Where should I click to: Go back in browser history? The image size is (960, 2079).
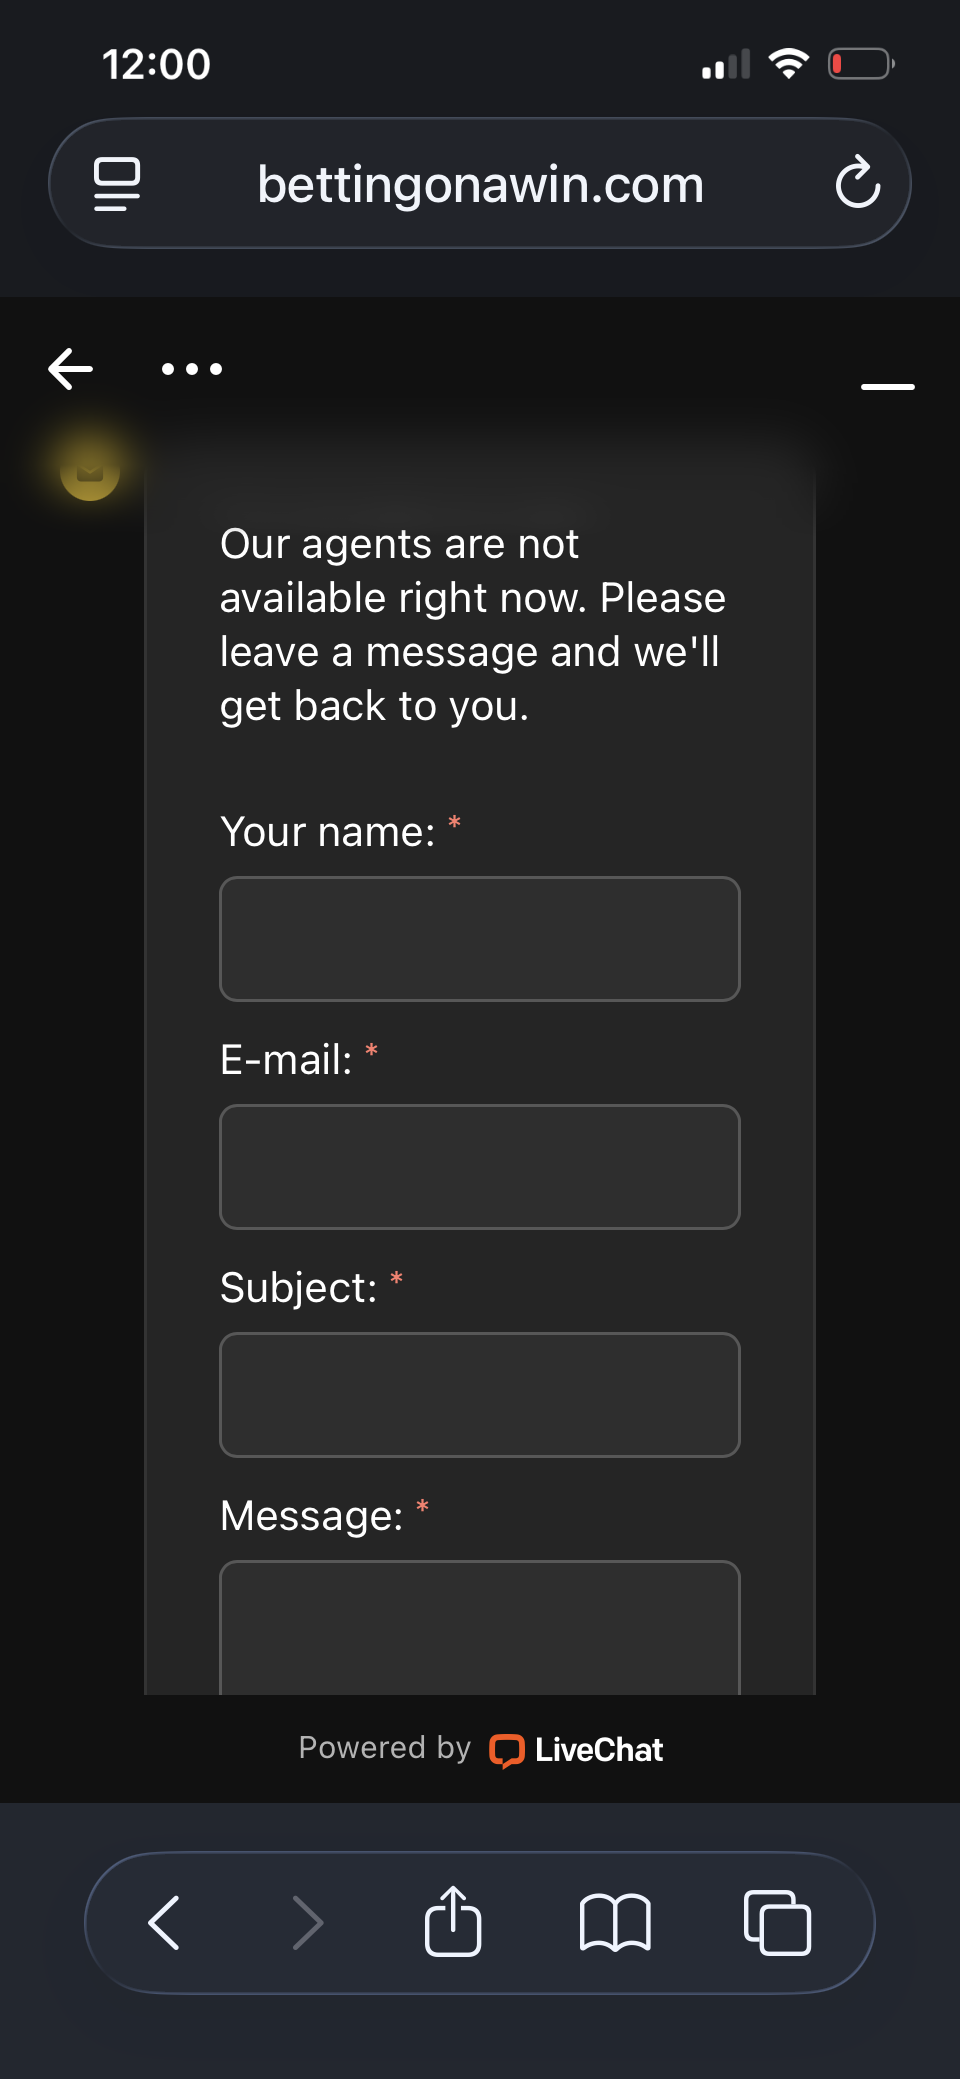[x=164, y=1922]
